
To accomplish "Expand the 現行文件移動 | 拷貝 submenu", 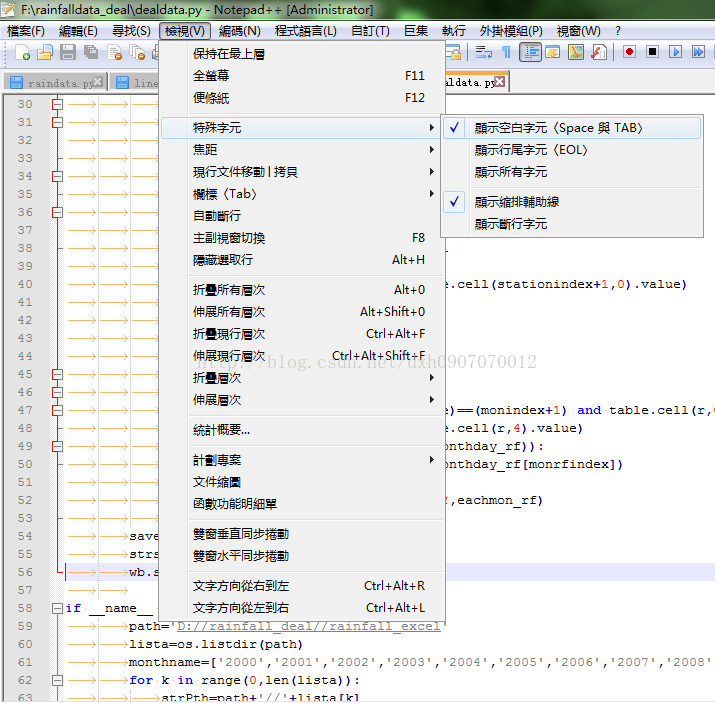I will pos(302,172).
